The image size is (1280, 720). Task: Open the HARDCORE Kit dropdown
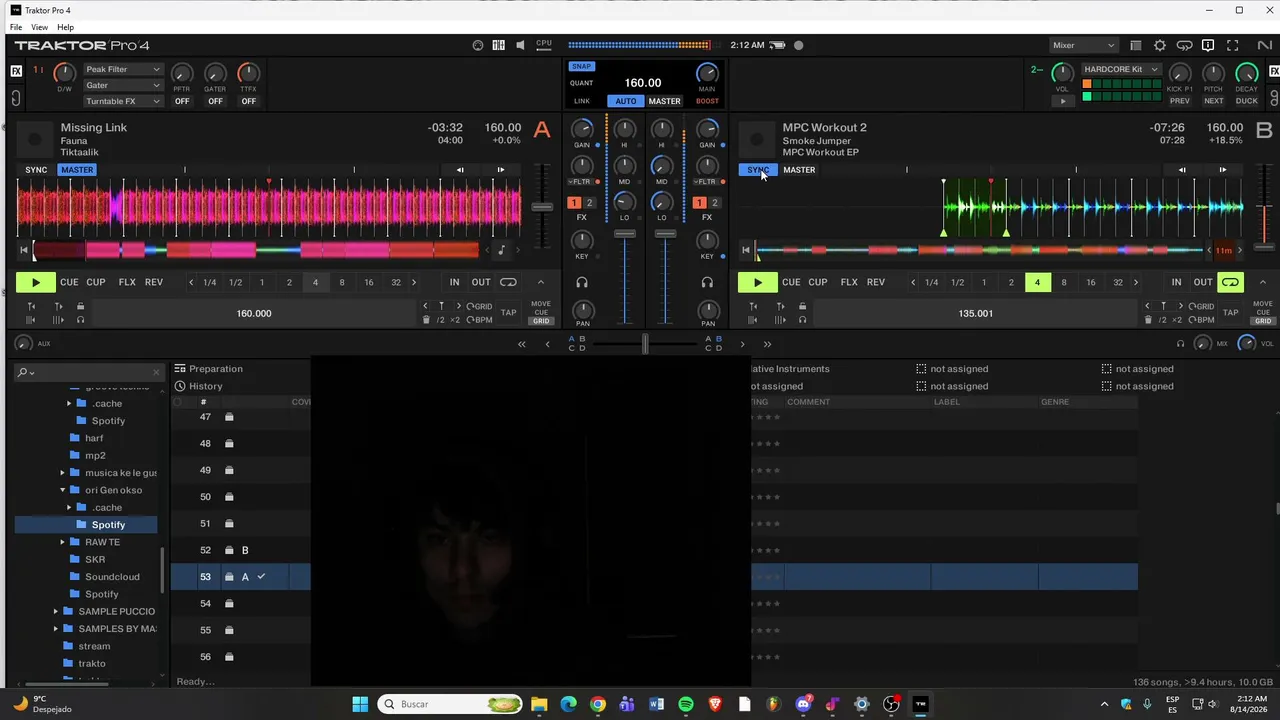1121,70
